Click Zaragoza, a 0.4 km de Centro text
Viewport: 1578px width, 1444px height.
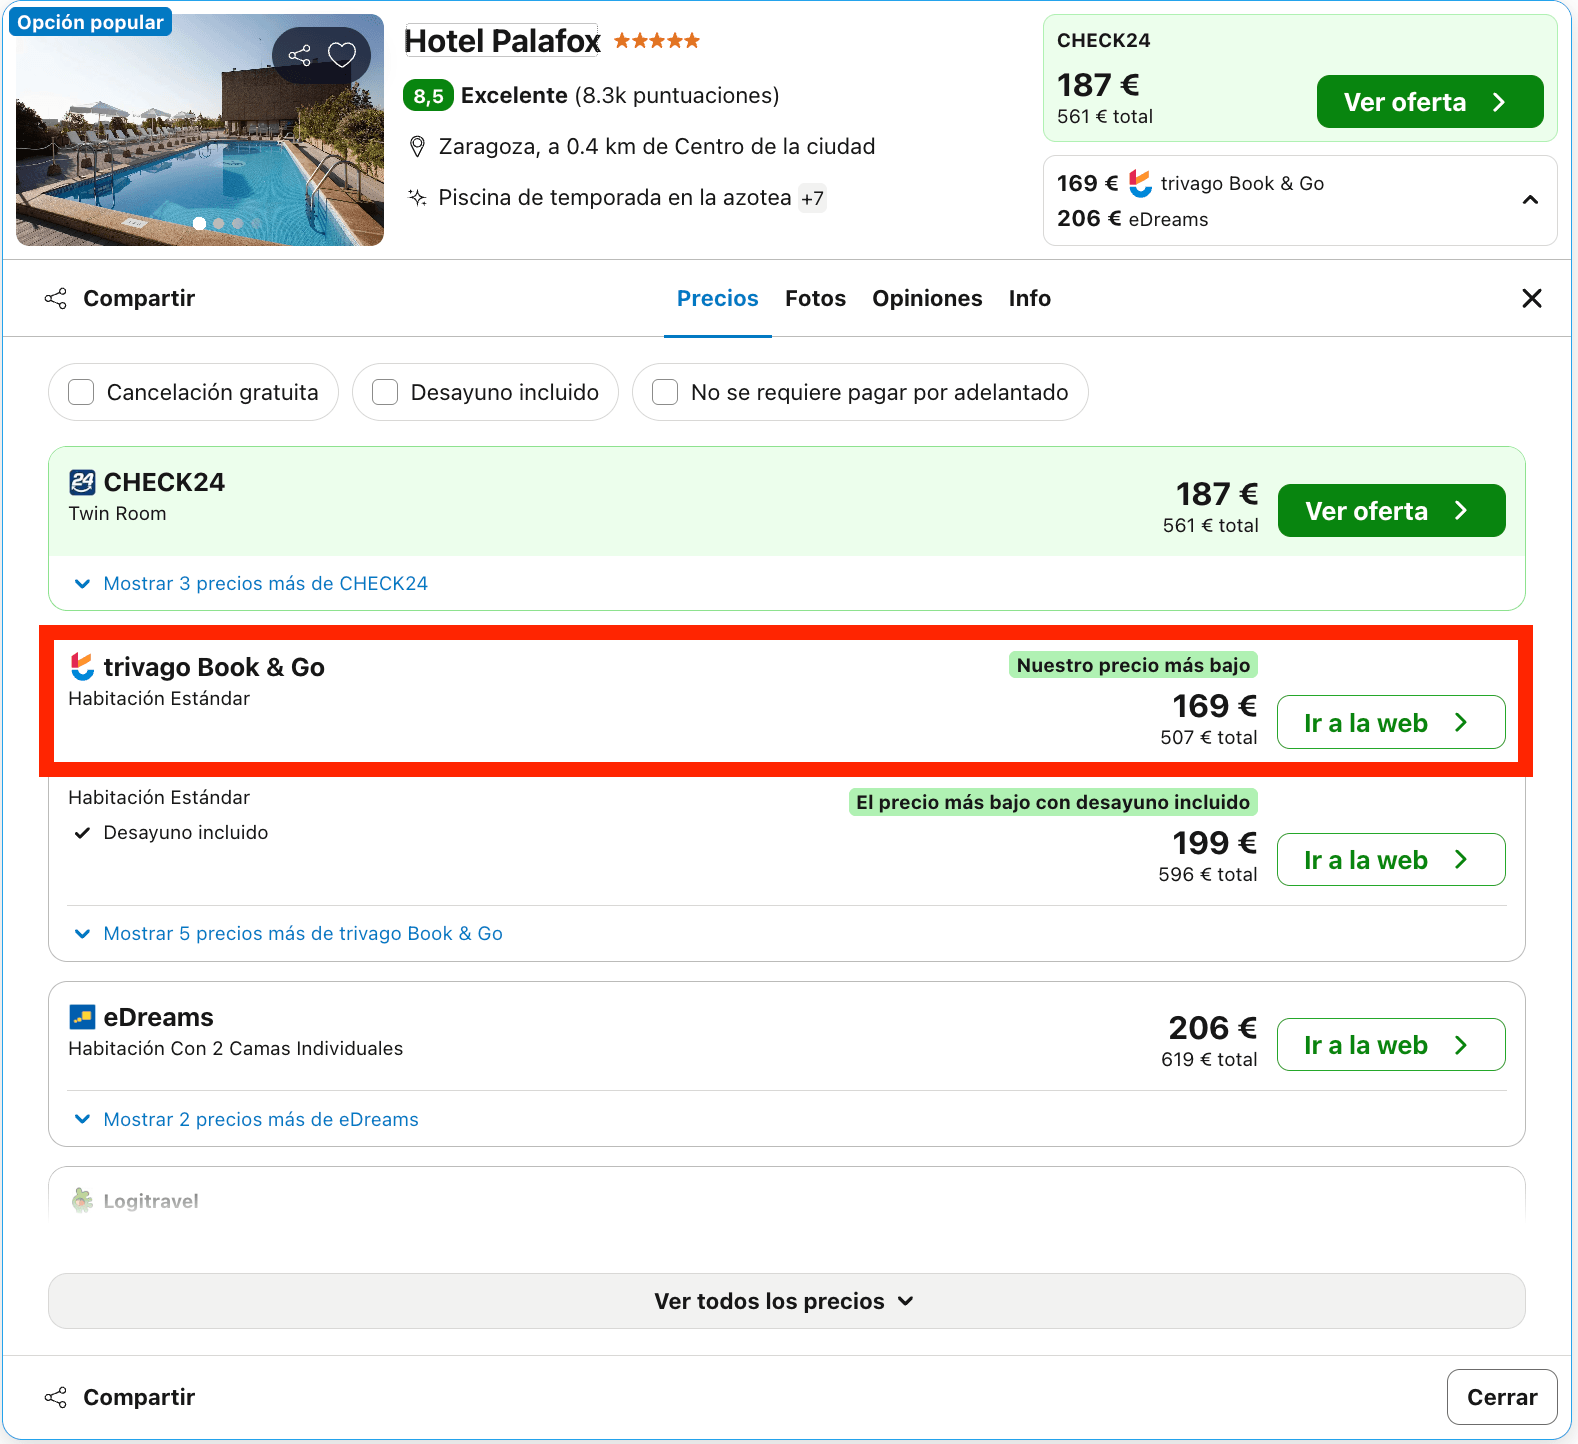[x=657, y=147]
